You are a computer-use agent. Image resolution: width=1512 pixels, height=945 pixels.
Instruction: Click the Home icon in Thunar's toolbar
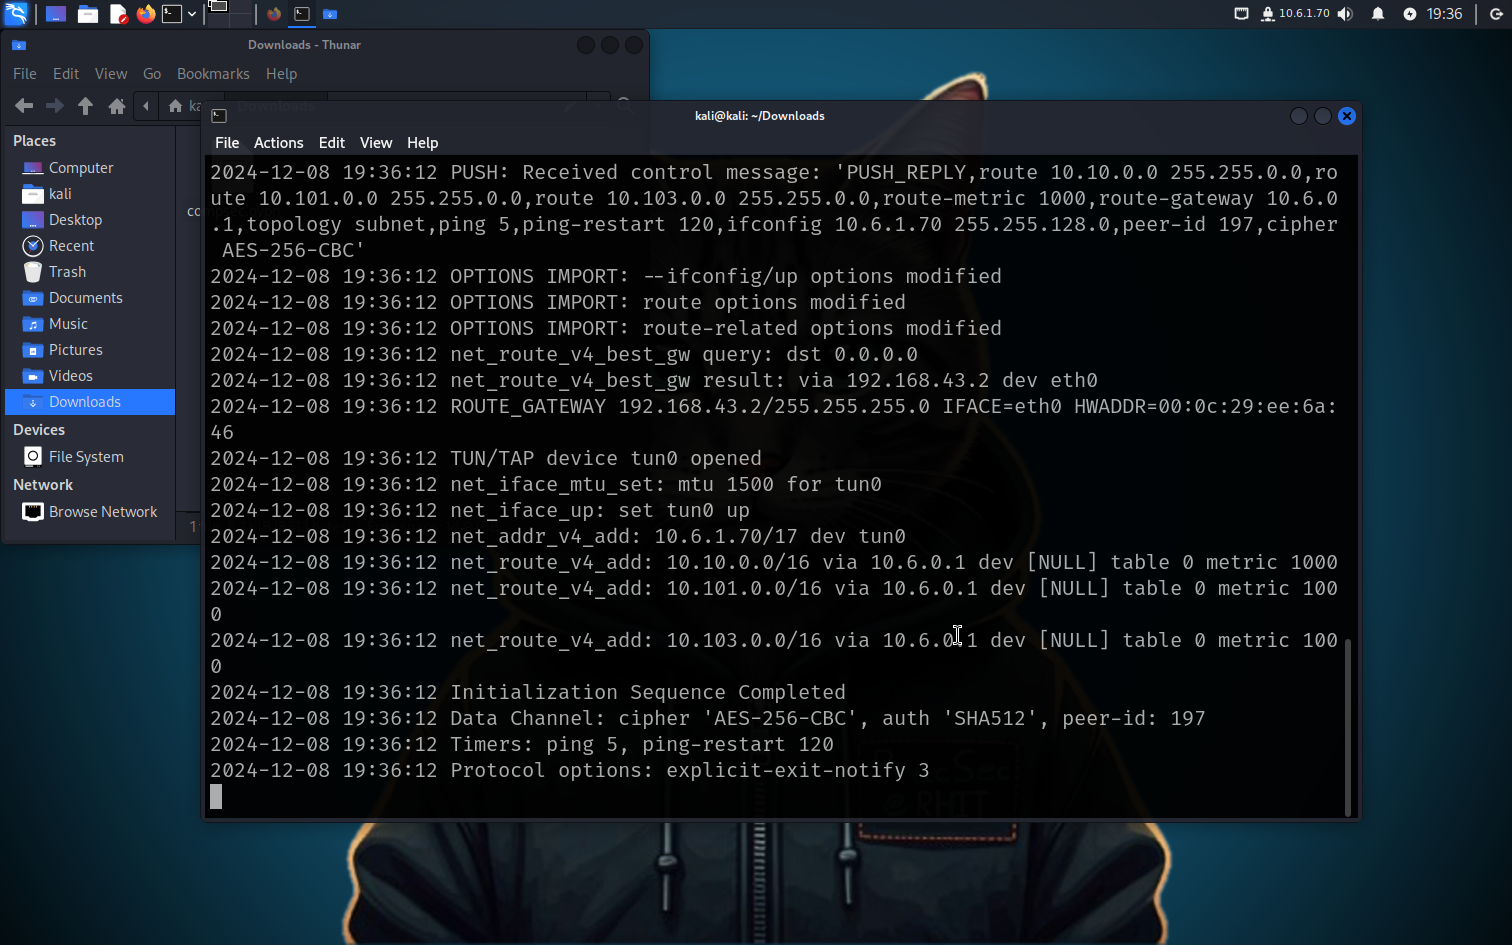tap(117, 105)
